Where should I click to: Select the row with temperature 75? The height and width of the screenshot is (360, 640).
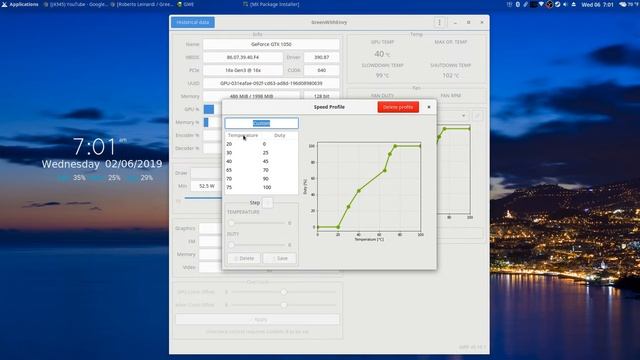tap(262, 187)
